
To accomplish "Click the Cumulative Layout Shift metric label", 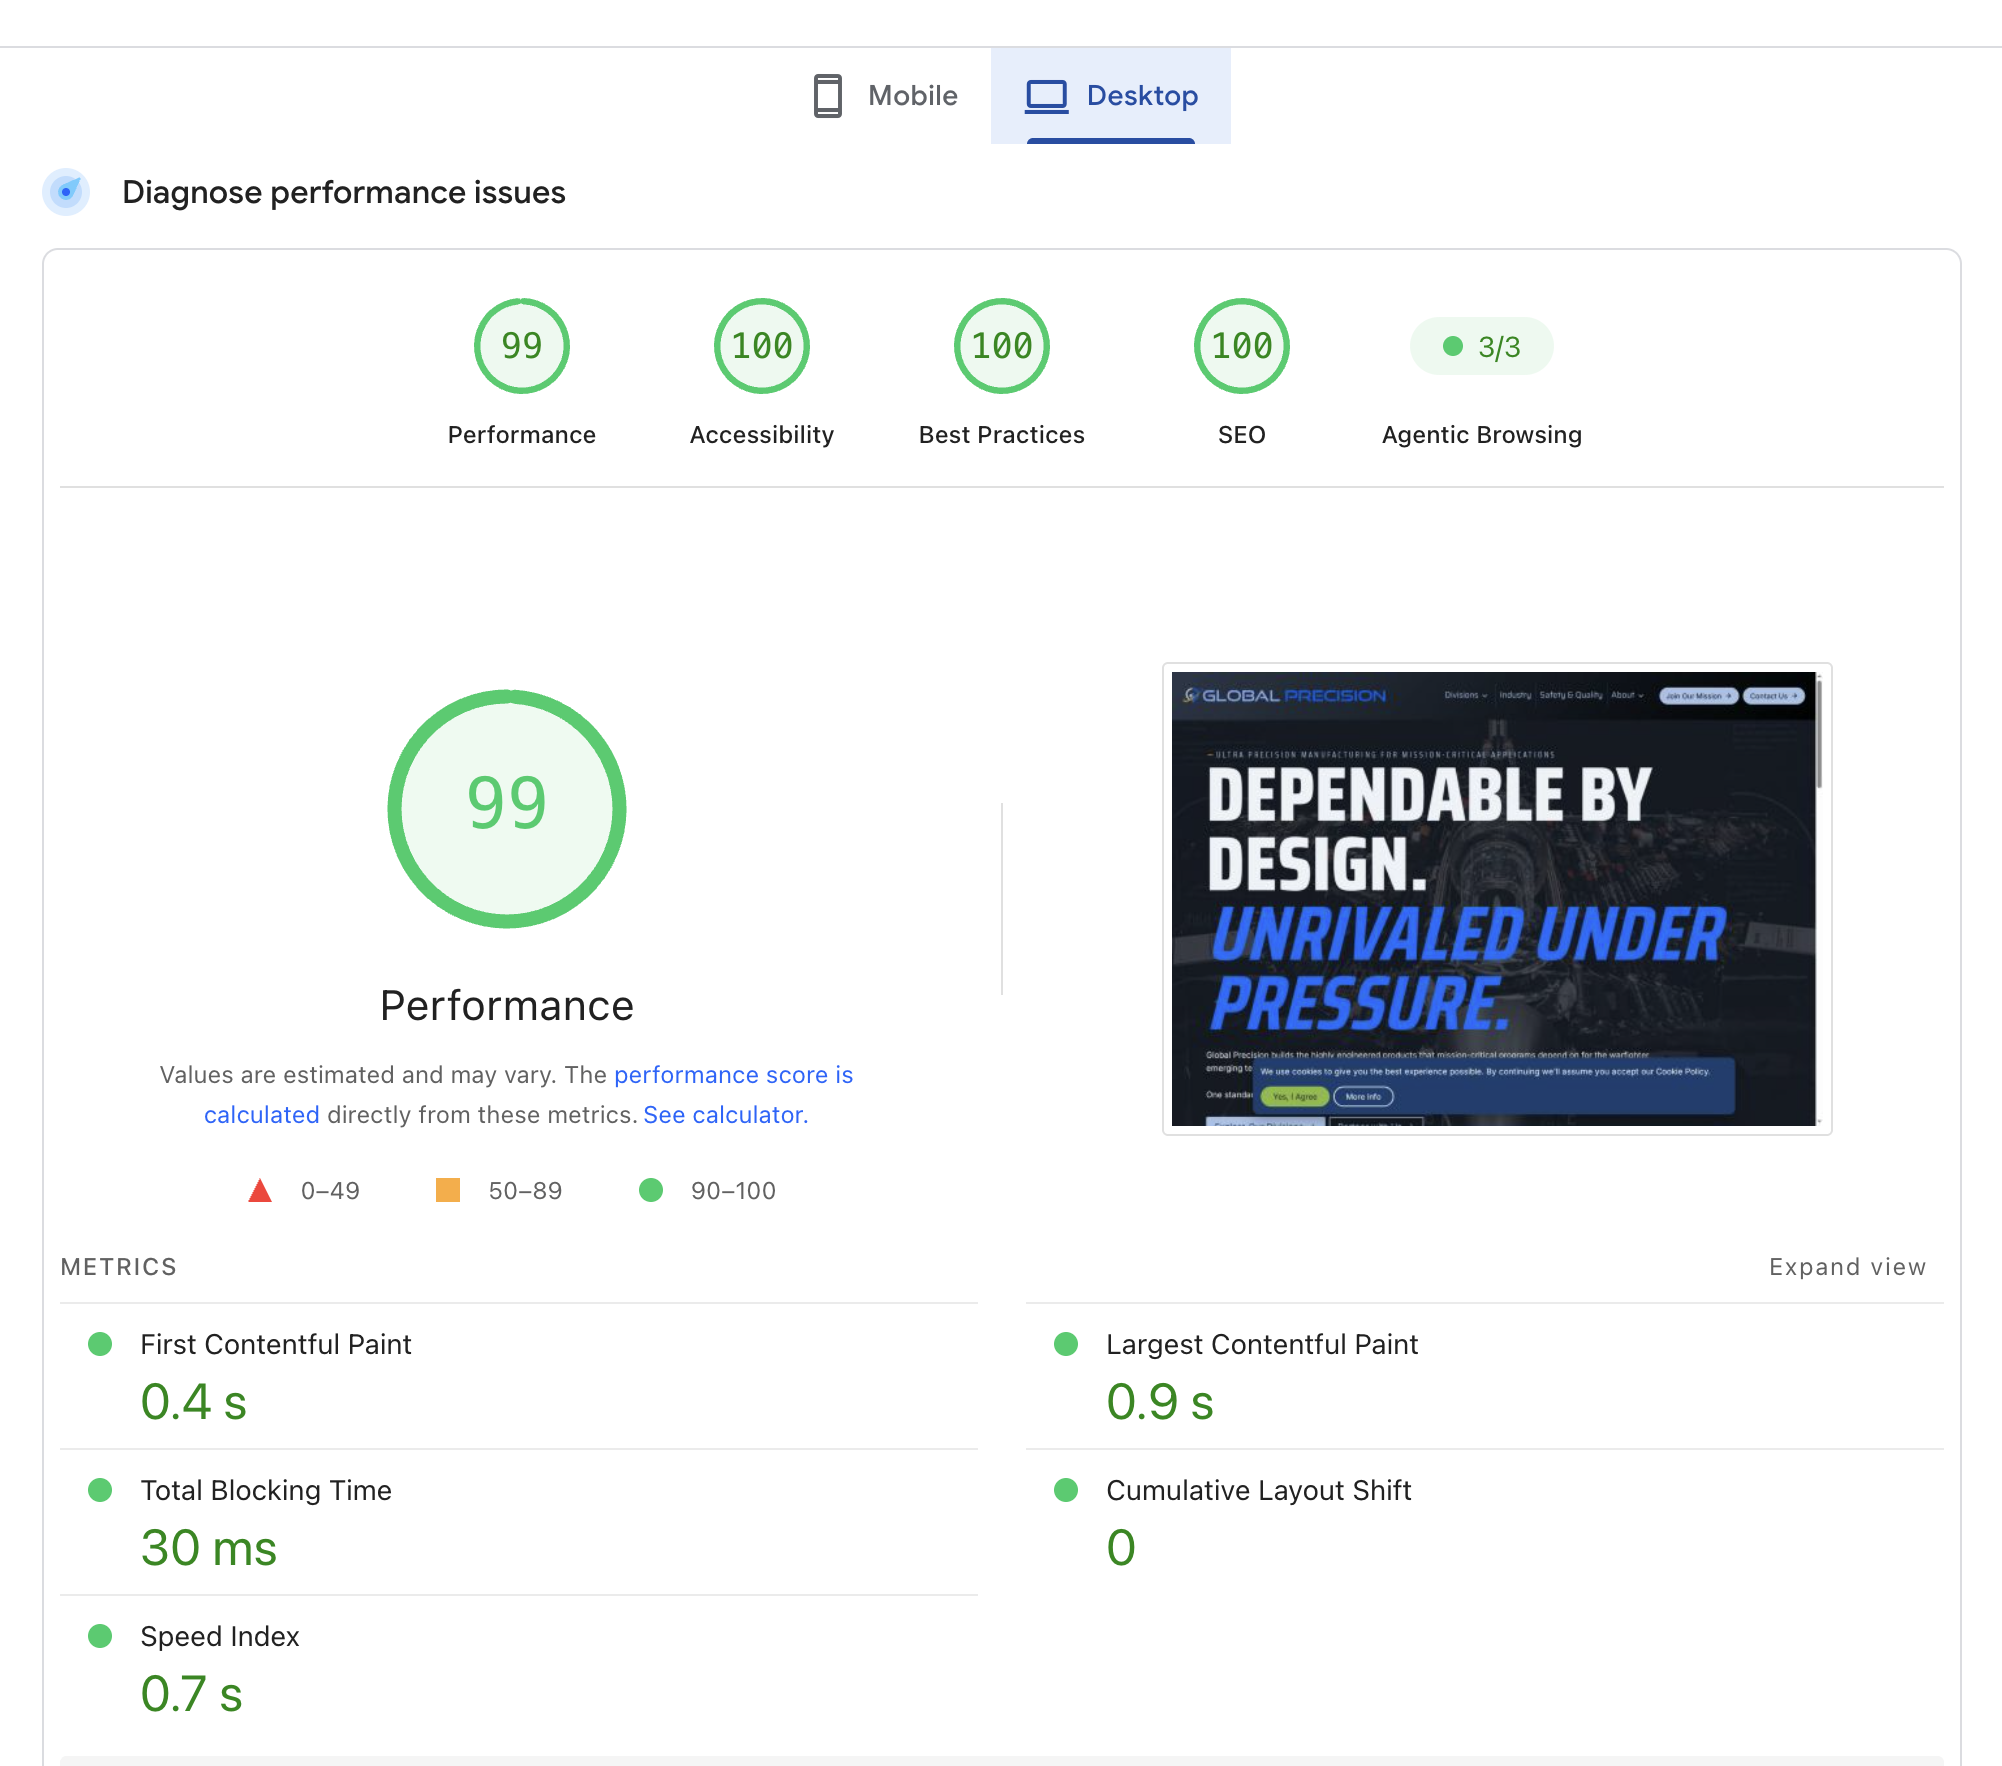I will click(x=1259, y=1491).
